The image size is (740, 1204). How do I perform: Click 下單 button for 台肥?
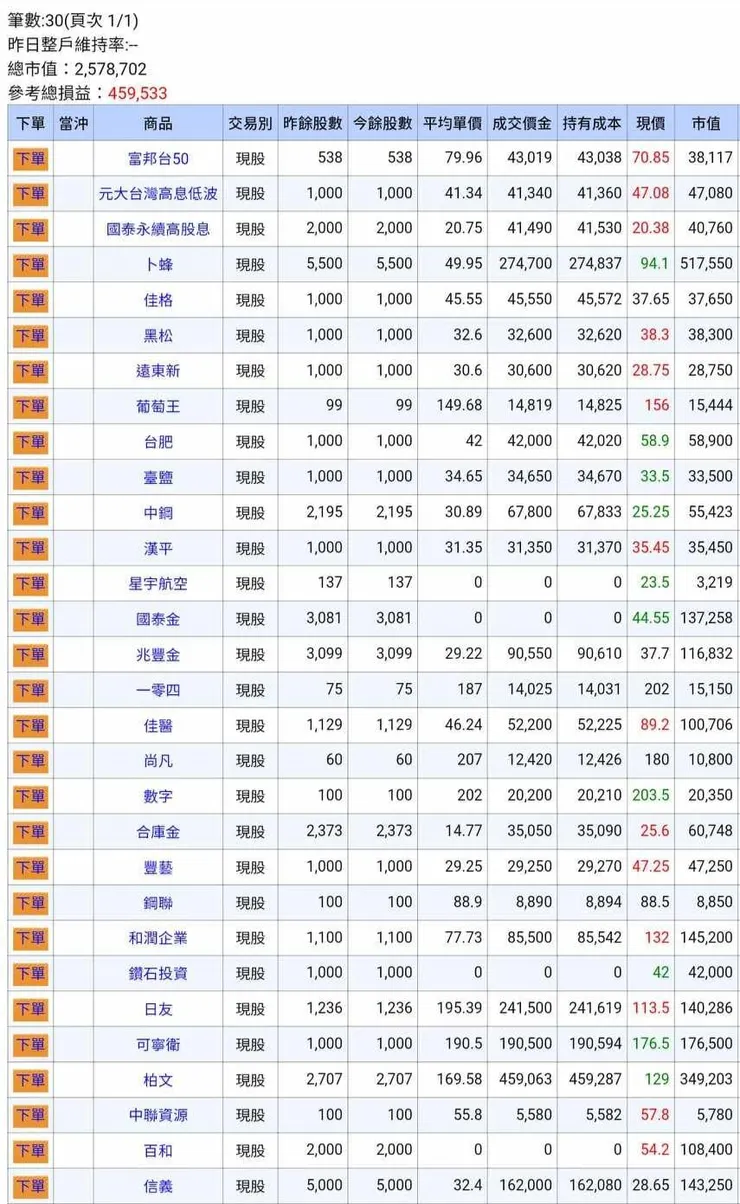click(x=30, y=442)
